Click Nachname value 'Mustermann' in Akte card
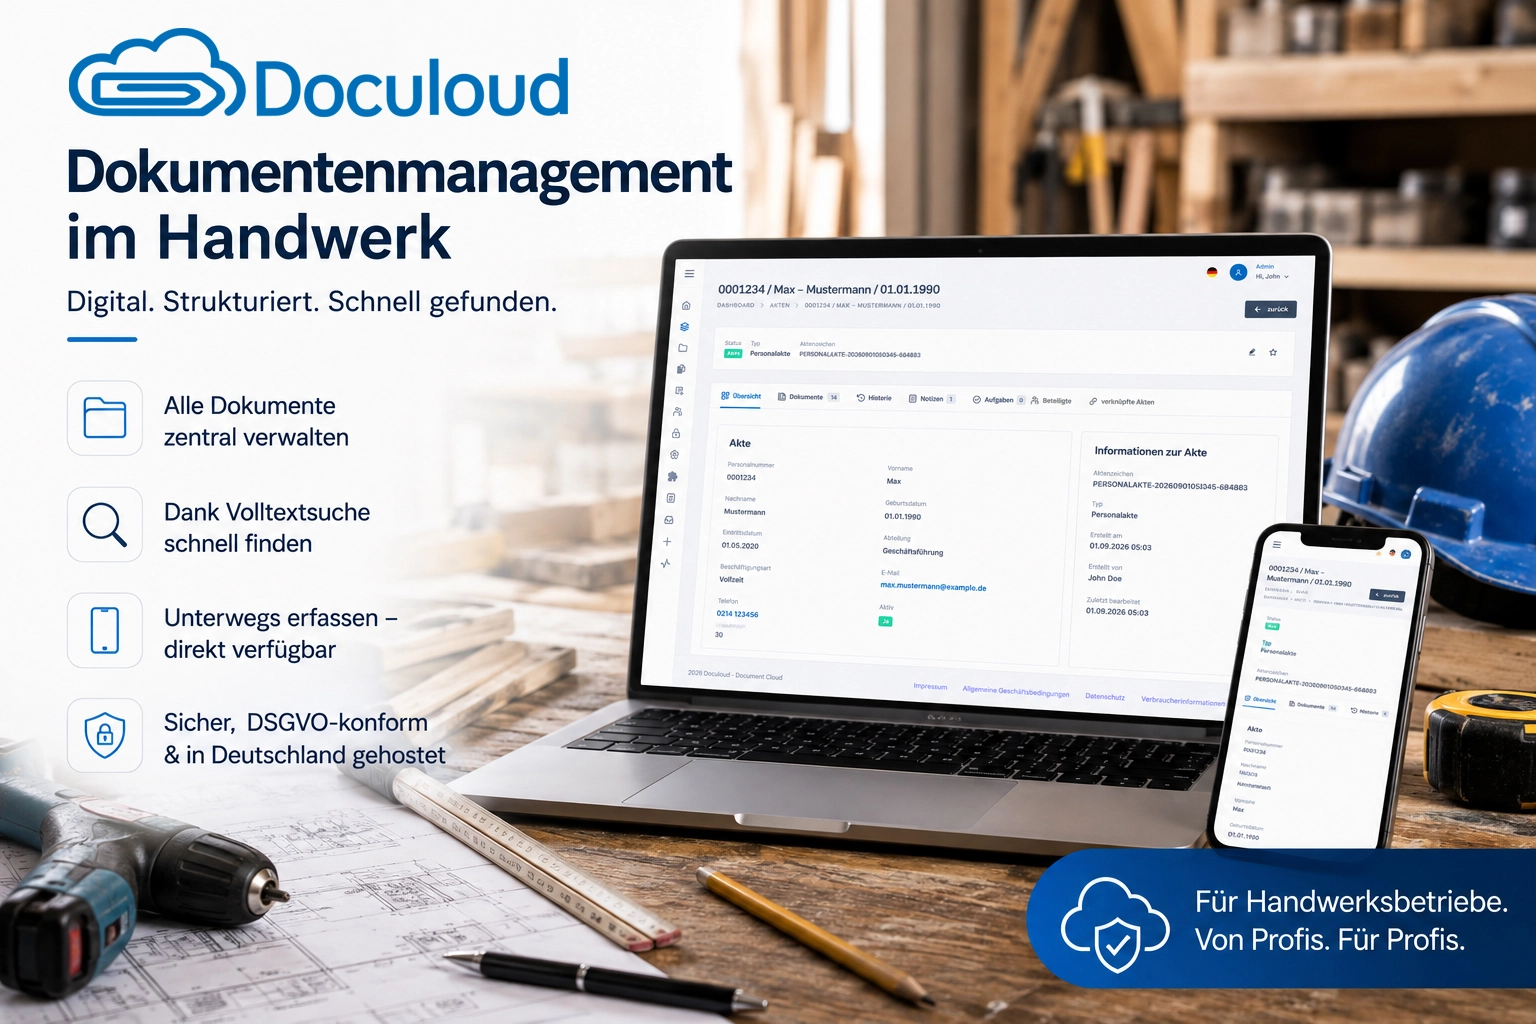 pyautogui.click(x=745, y=512)
